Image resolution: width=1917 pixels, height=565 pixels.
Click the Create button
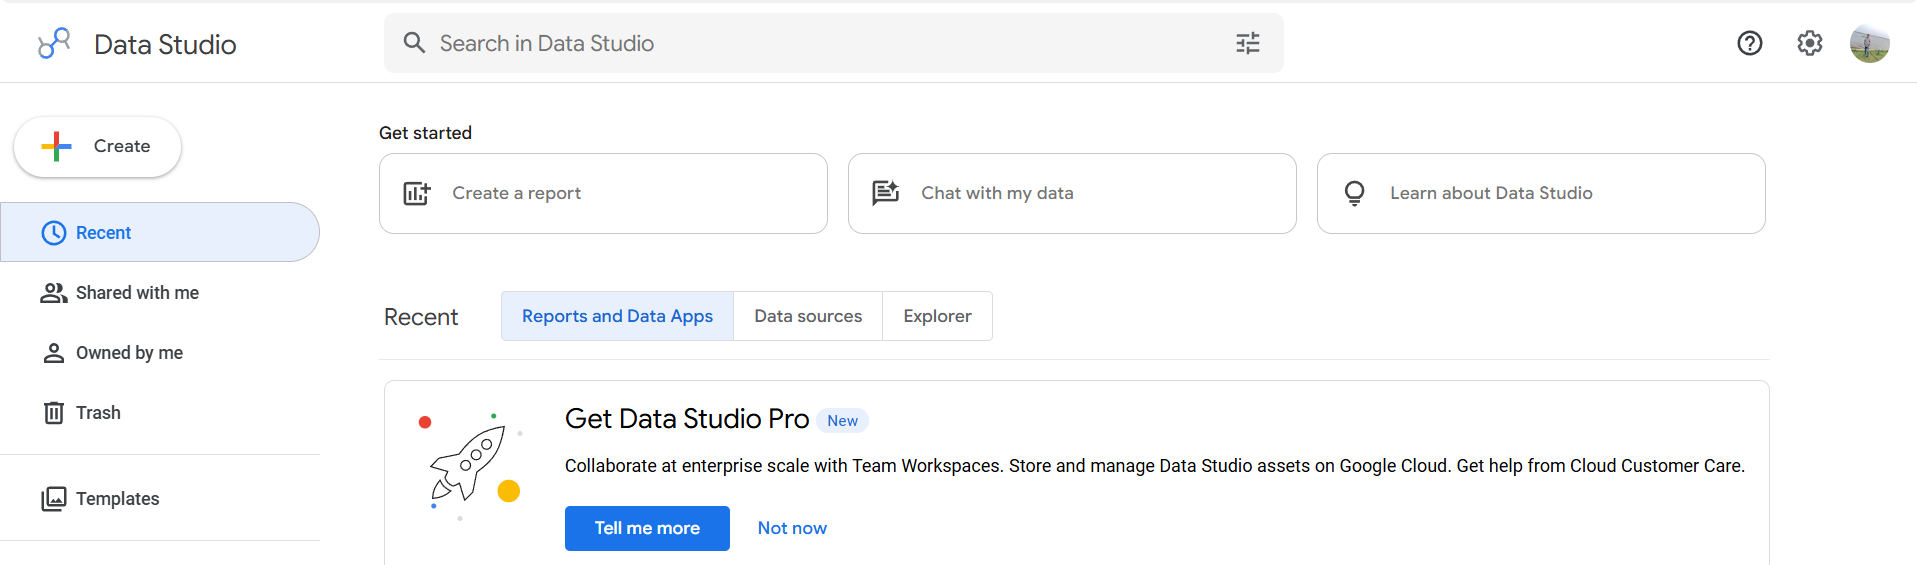pos(97,147)
